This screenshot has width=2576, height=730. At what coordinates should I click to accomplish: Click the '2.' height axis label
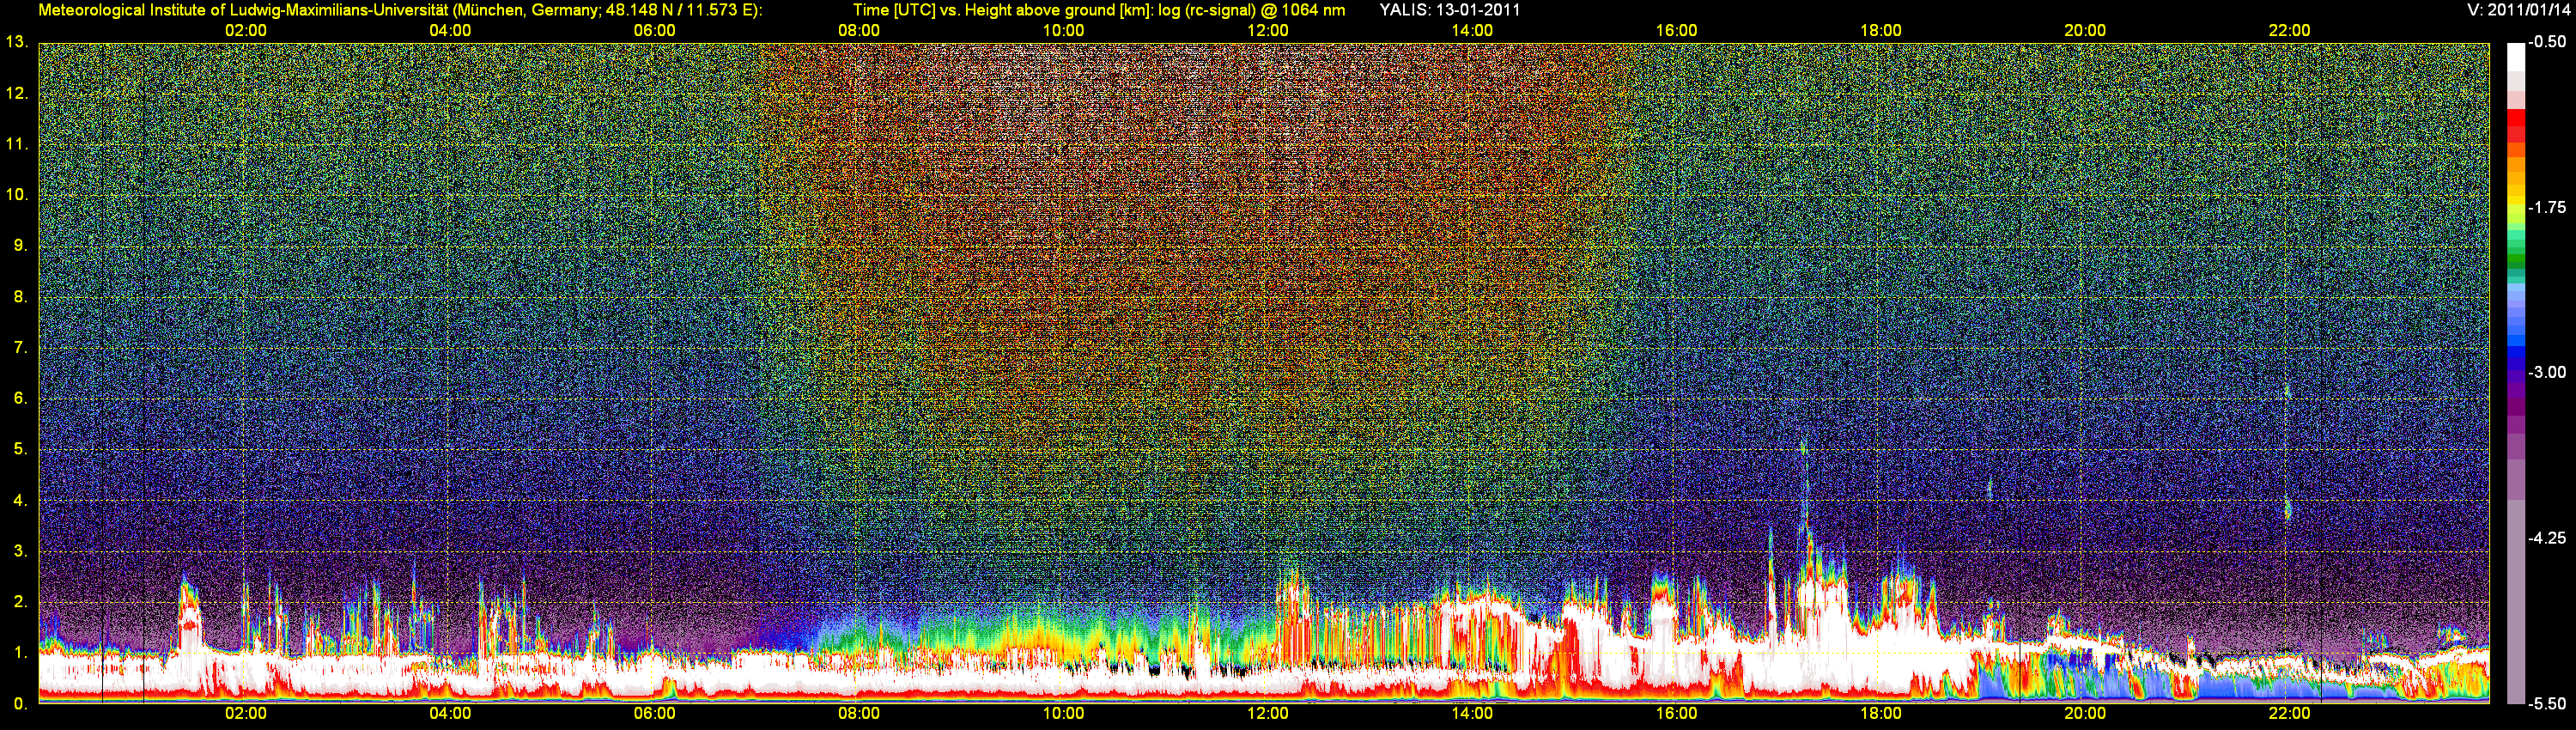pyautogui.click(x=21, y=602)
